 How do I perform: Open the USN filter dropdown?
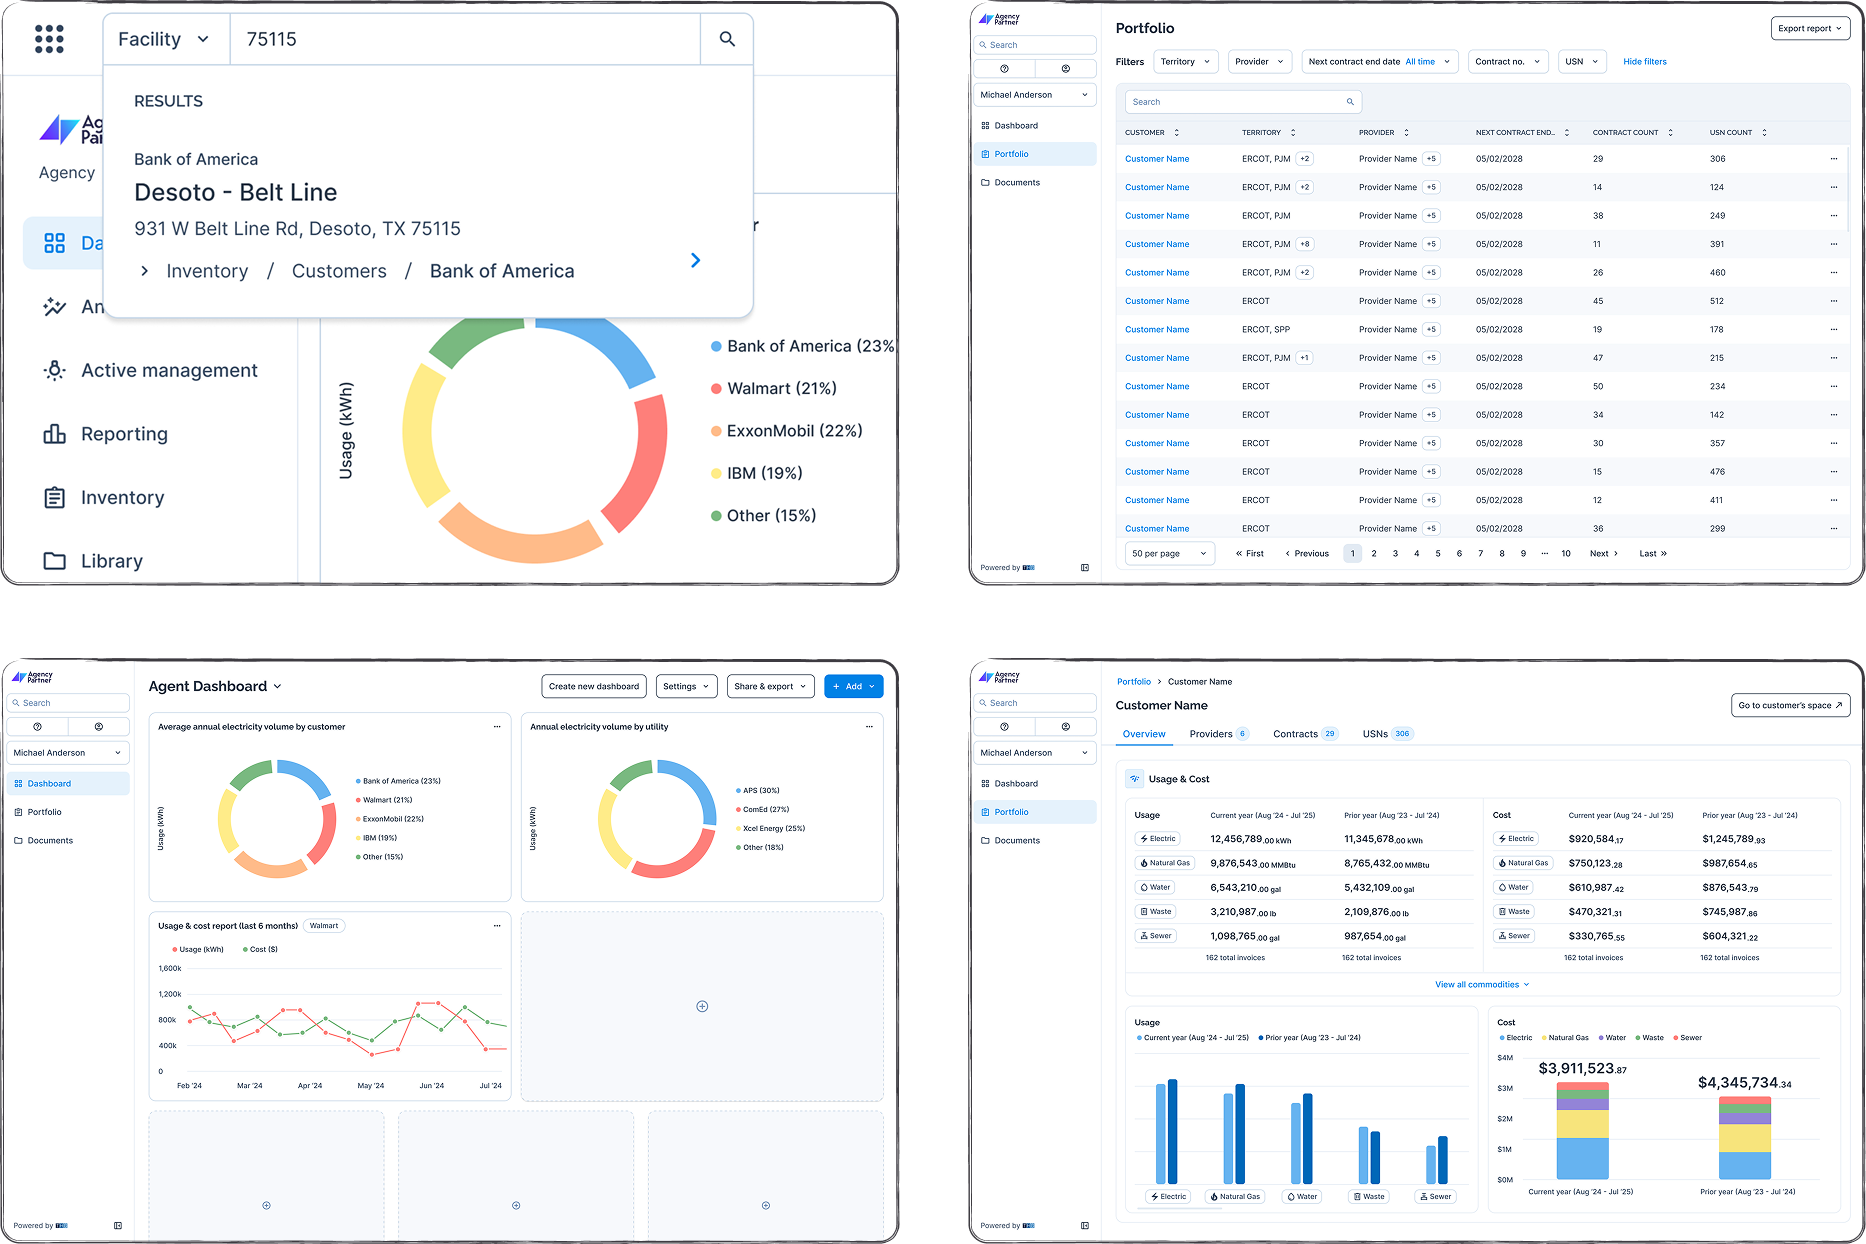(1582, 62)
